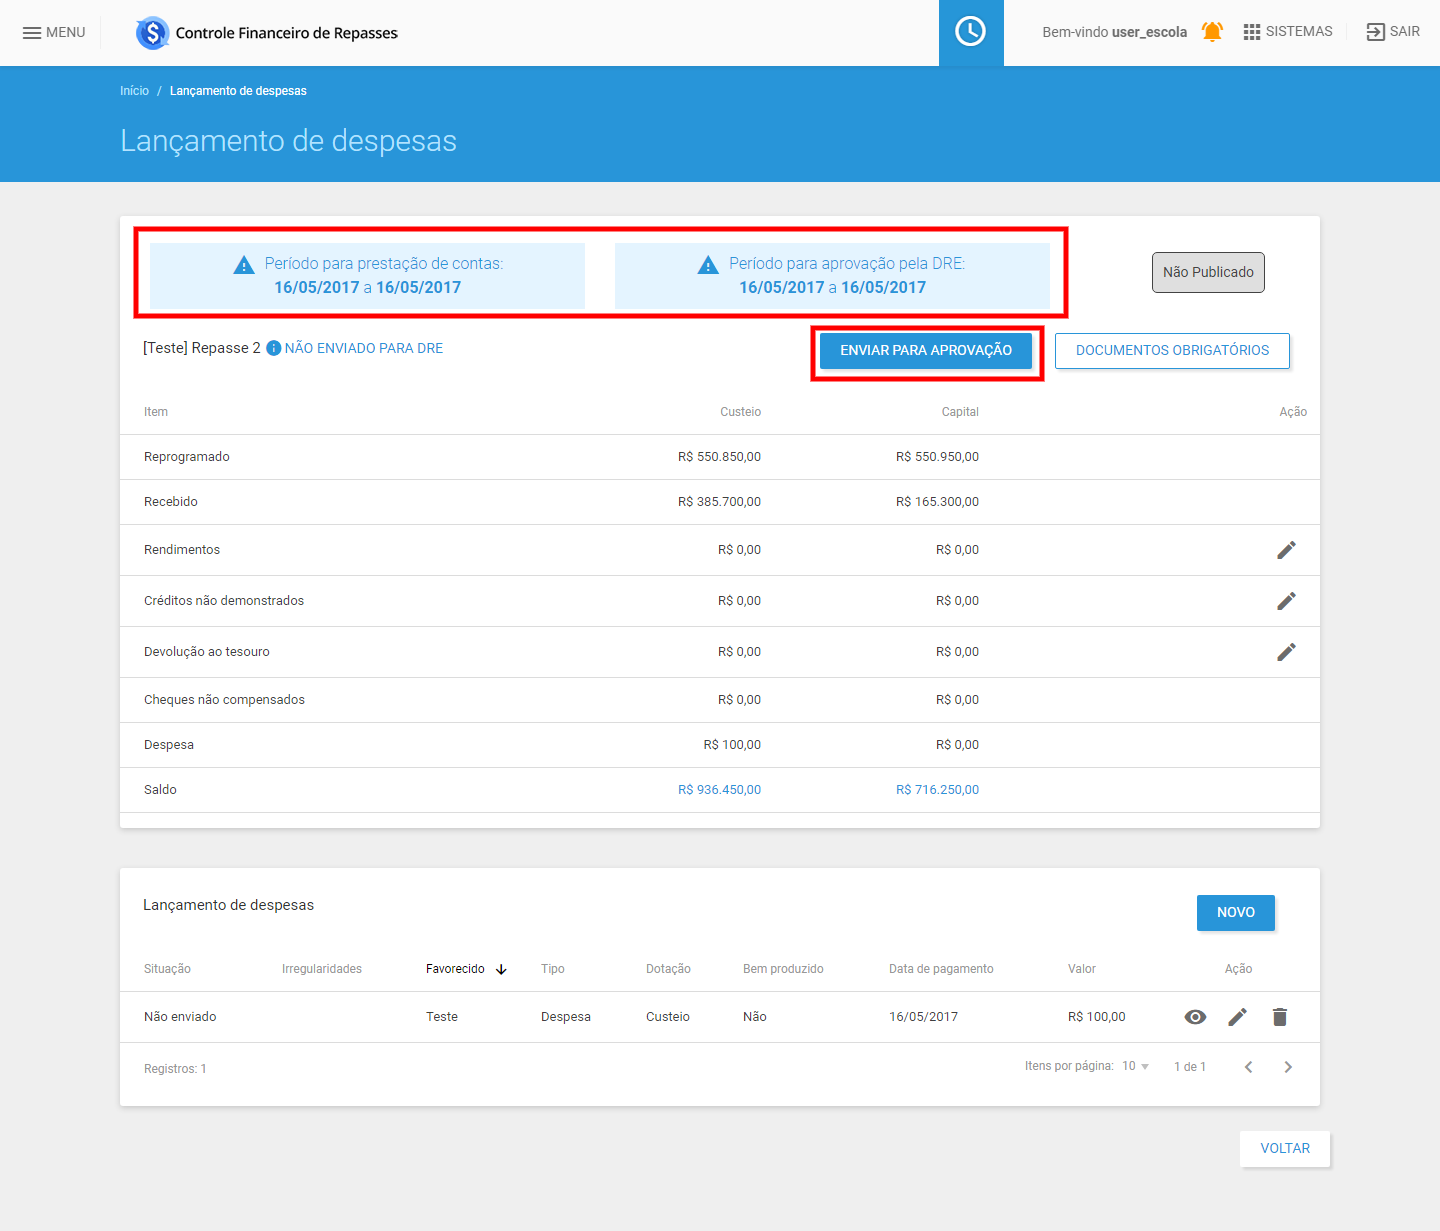Open notifications bell icon
Viewport: 1440px width, 1231px height.
pyautogui.click(x=1212, y=32)
